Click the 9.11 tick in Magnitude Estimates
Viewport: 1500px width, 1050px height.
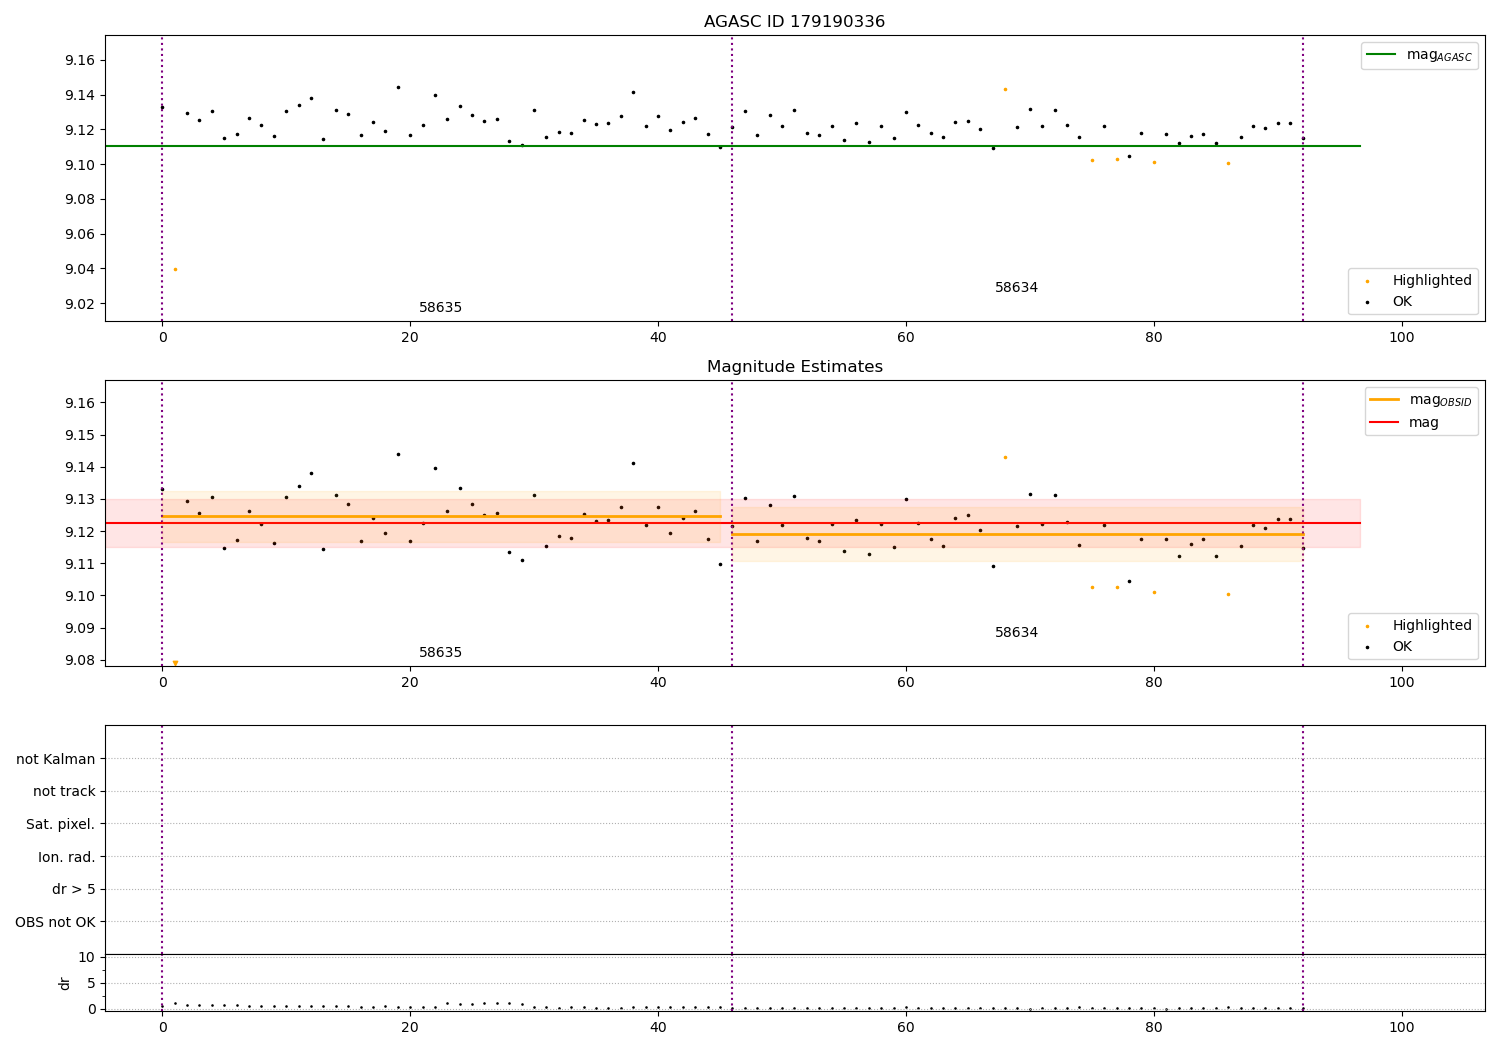pyautogui.click(x=79, y=564)
